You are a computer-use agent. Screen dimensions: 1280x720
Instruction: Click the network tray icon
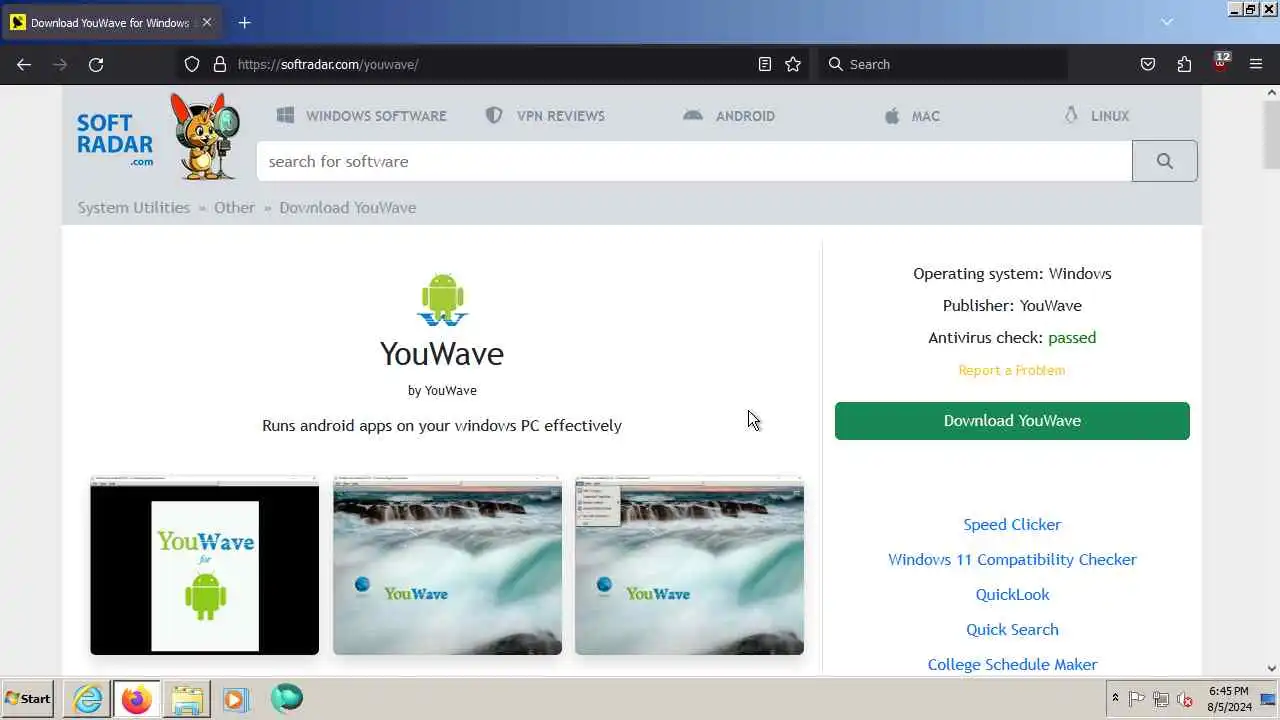[x=1161, y=699]
